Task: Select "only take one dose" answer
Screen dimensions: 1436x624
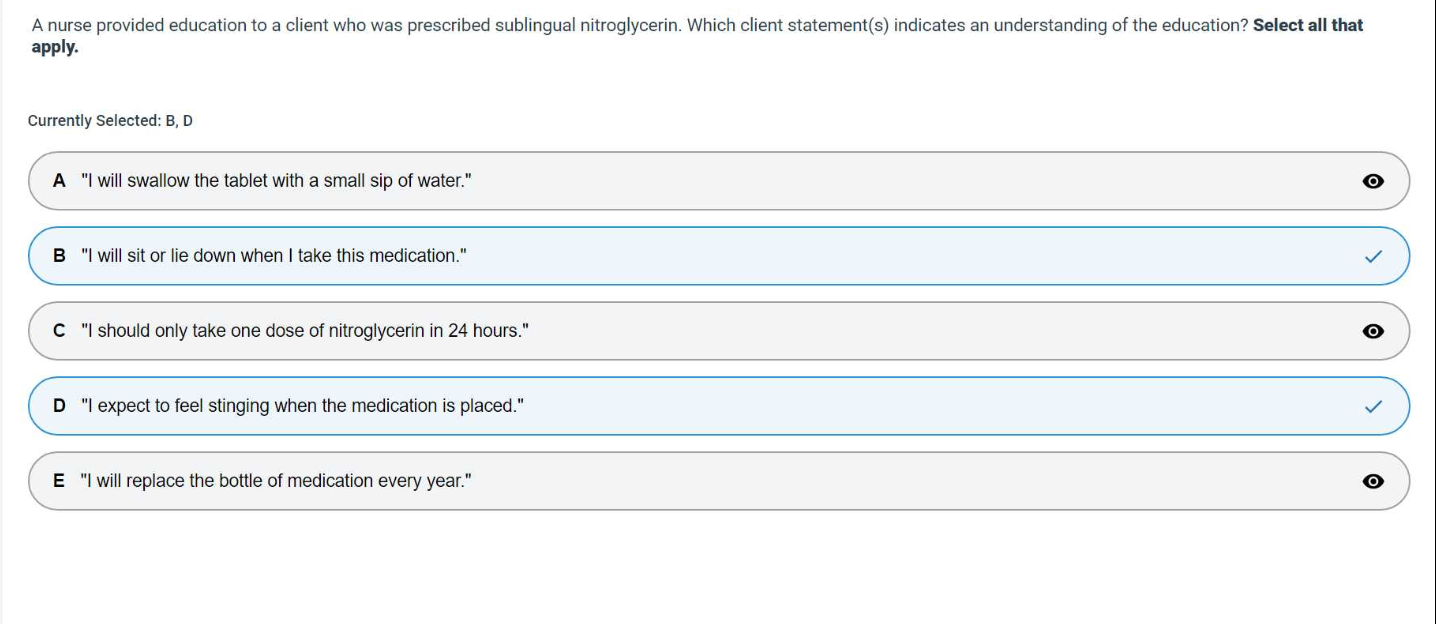Action: tap(304, 331)
